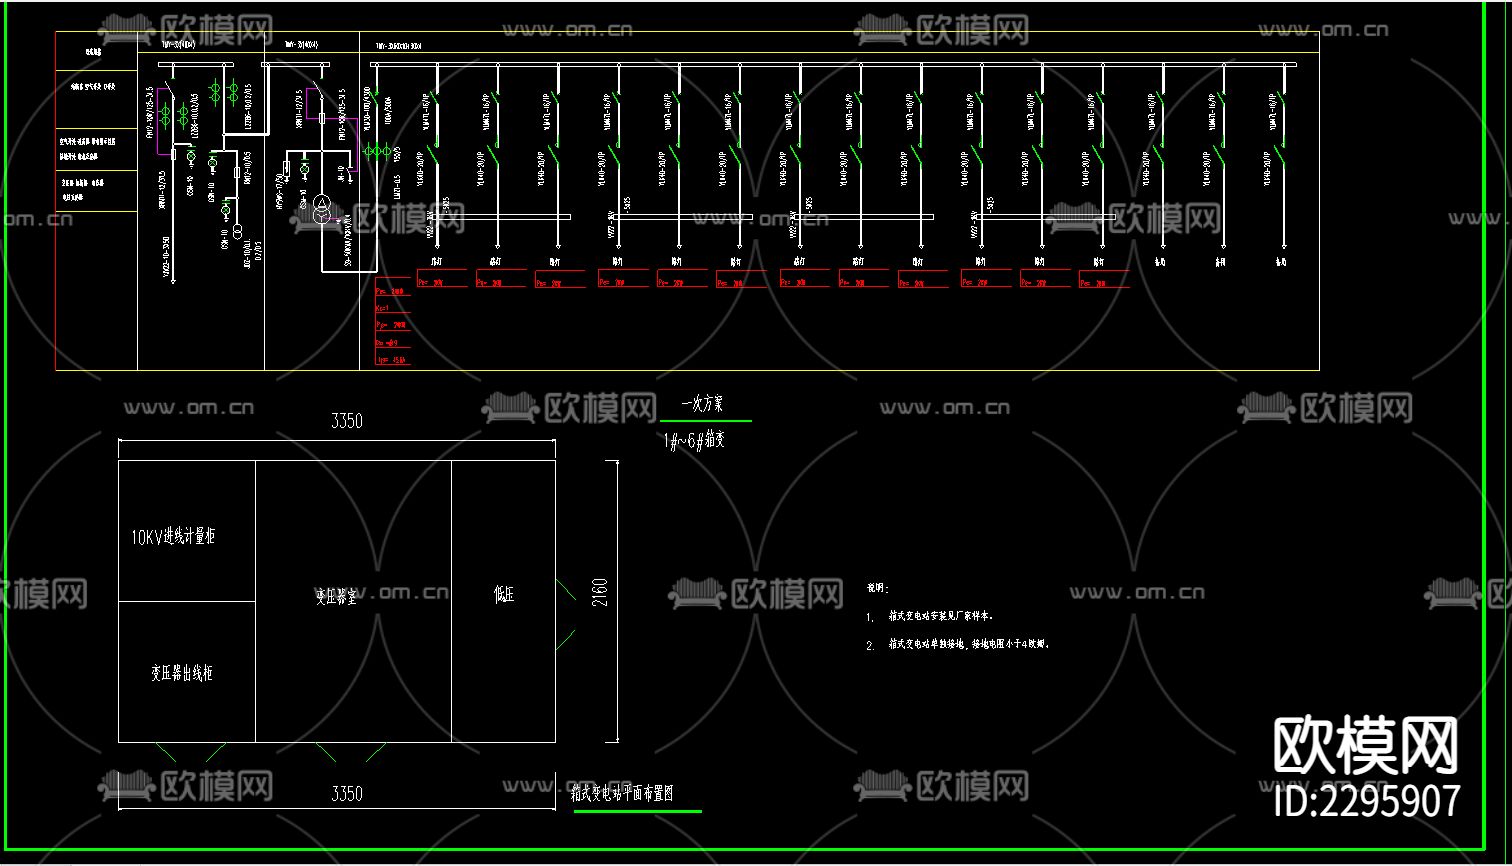Select the 低压 compartment label
Image resolution: width=1512 pixels, height=866 pixels.
pos(503,595)
